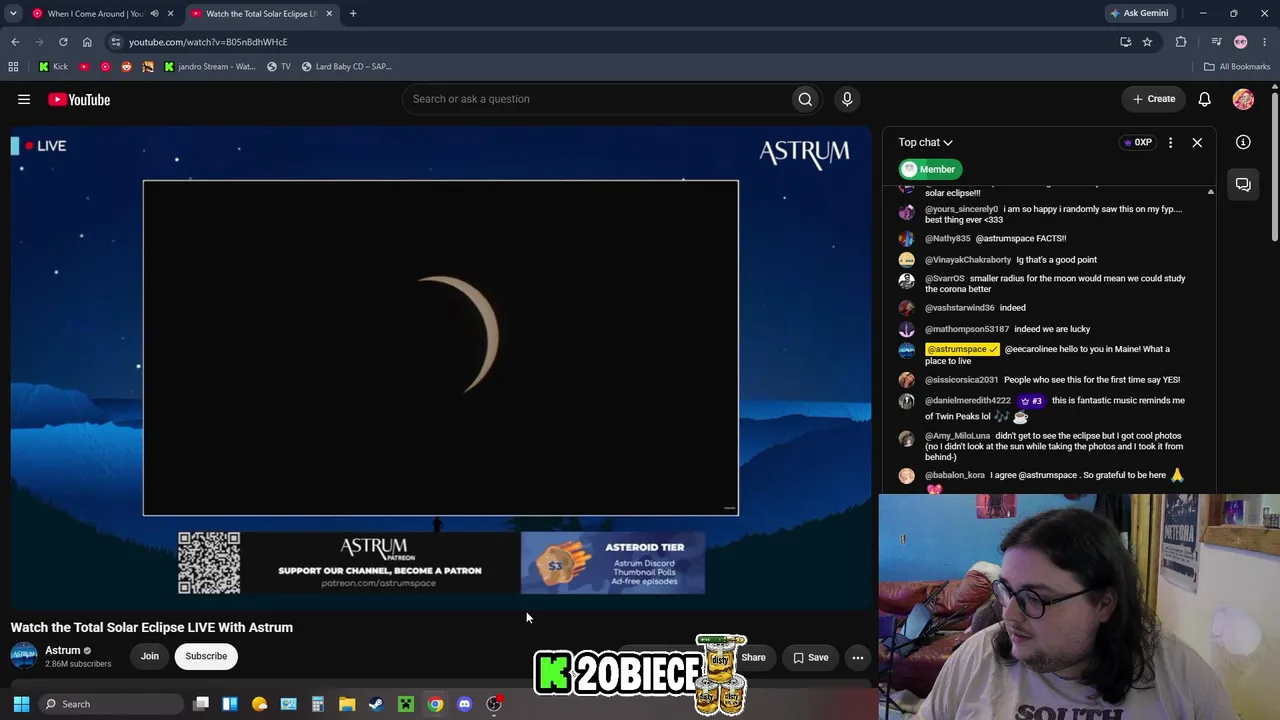The width and height of the screenshot is (1280, 720).
Task: Subscribe to the Astrum channel
Action: pos(206,656)
